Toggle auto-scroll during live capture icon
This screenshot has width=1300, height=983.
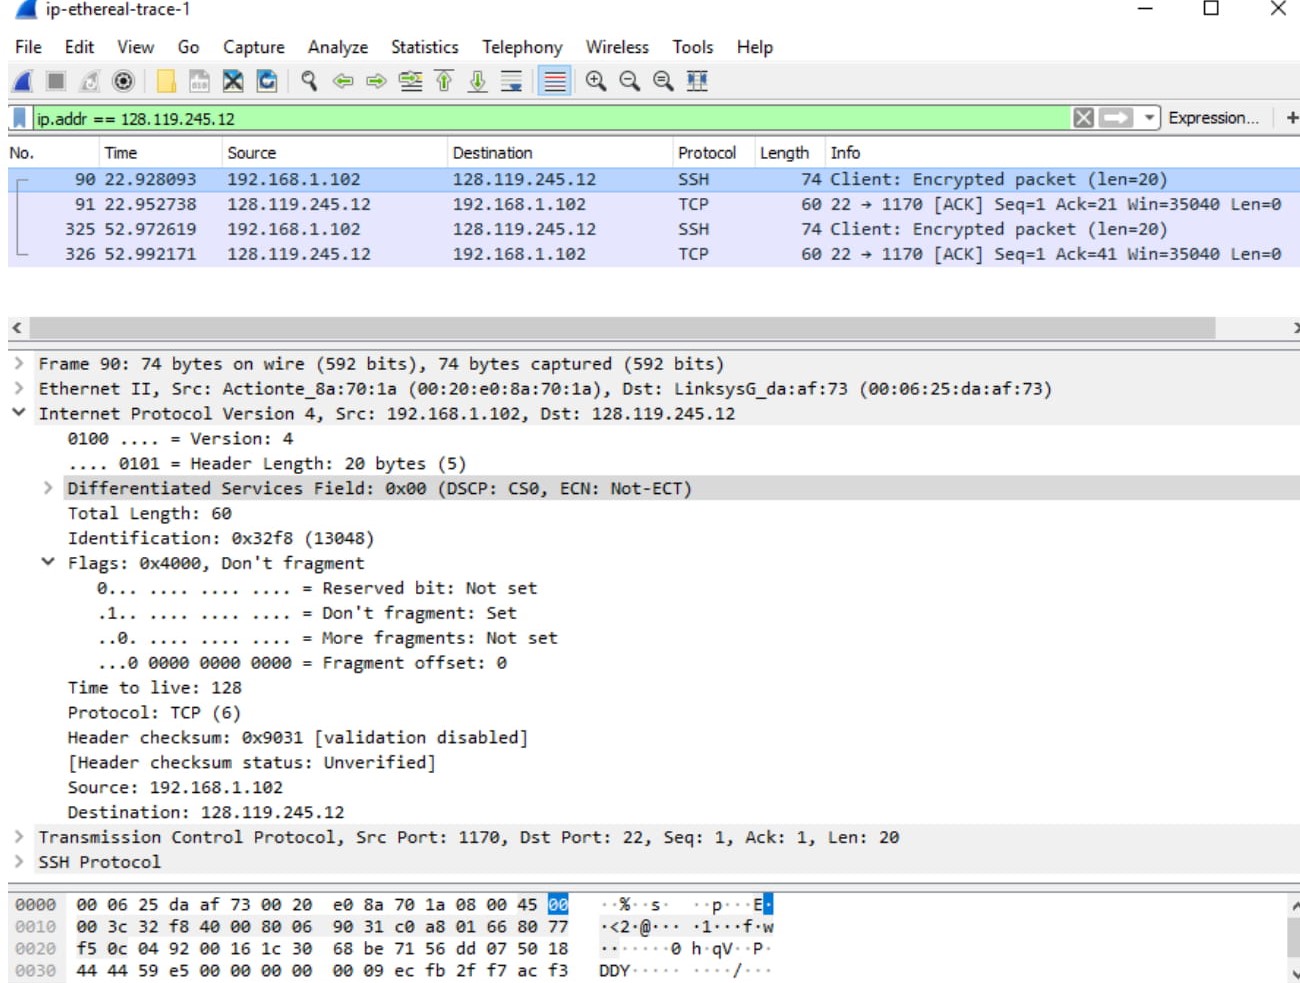[x=511, y=81]
